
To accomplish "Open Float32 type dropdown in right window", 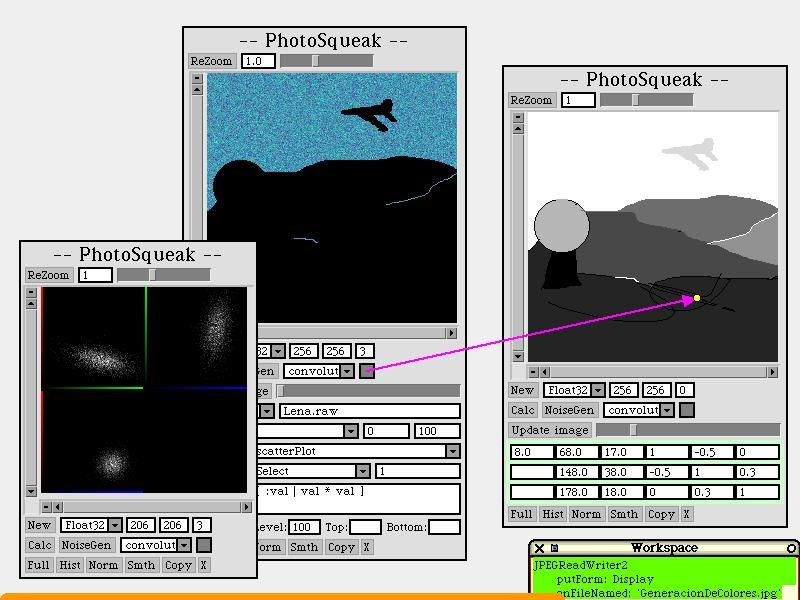I will [x=598, y=390].
